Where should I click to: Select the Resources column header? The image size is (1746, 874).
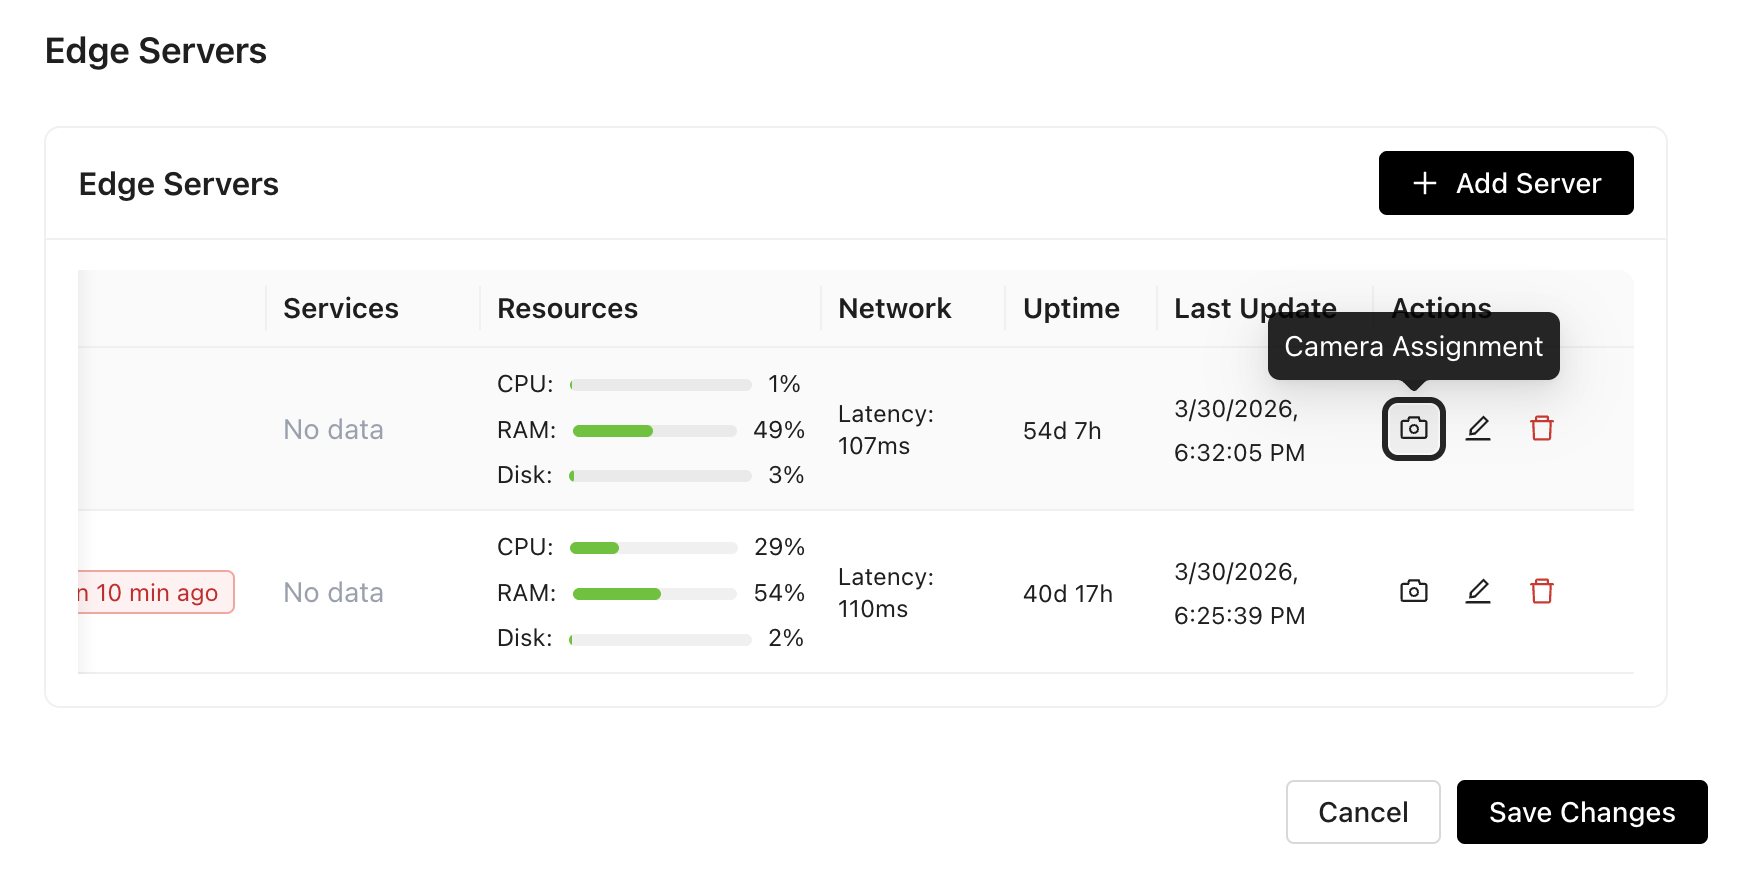[x=567, y=308]
